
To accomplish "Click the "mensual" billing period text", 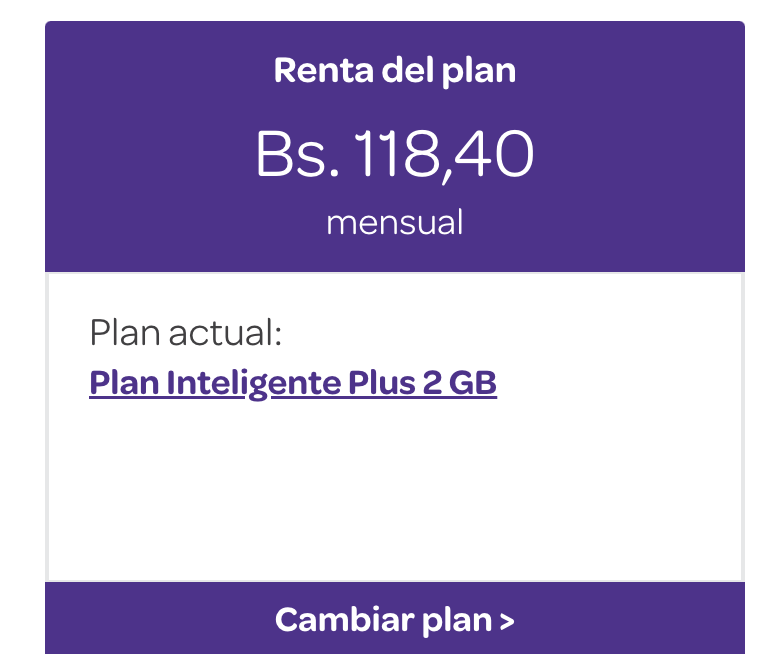I will [394, 222].
